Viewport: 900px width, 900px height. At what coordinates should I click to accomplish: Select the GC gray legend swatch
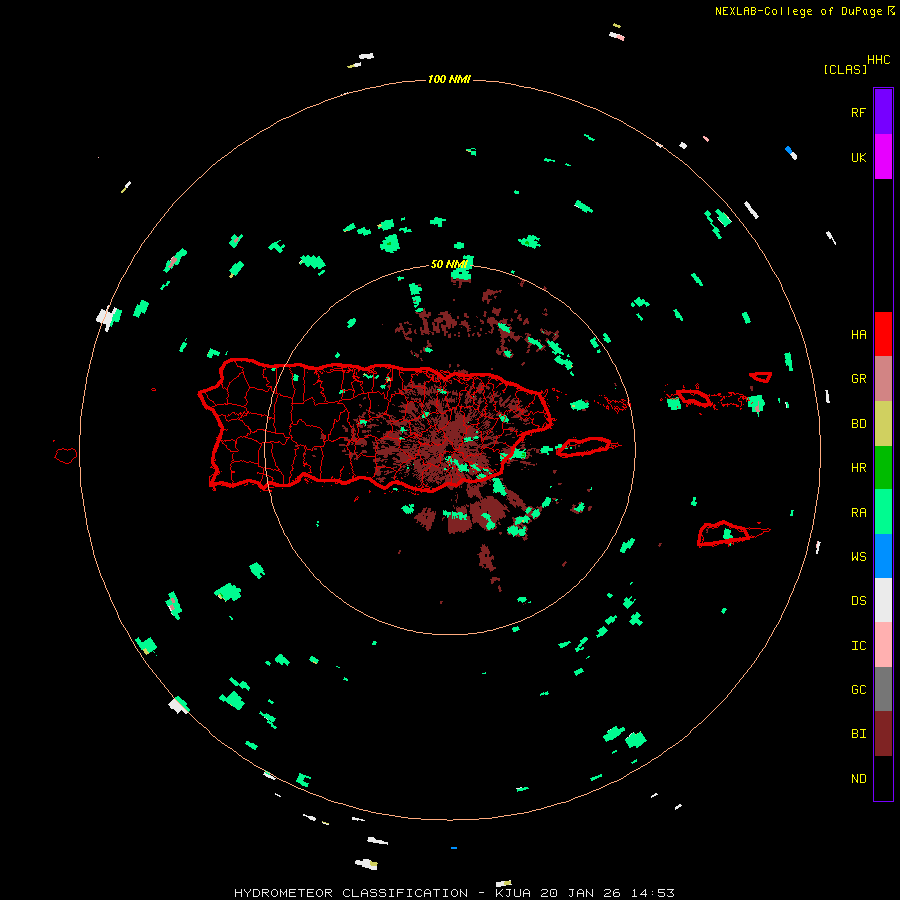[883, 689]
